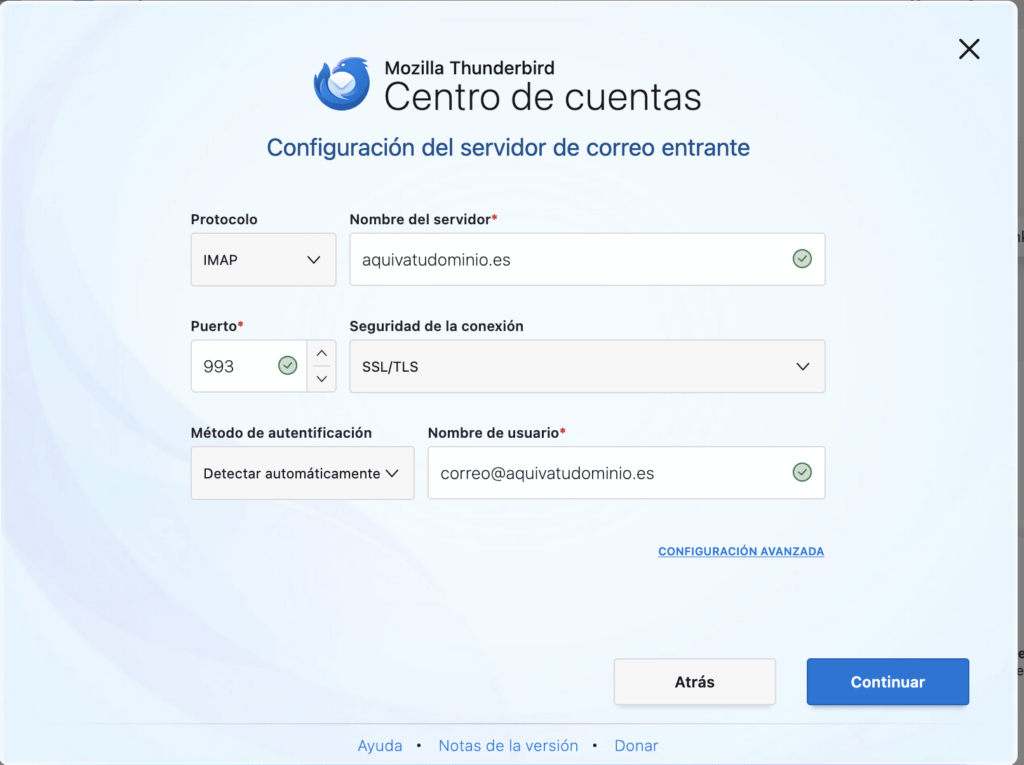The width and height of the screenshot is (1024, 765).
Task: Click the Mozilla Thunderbird text
Action: pyautogui.click(x=470, y=68)
